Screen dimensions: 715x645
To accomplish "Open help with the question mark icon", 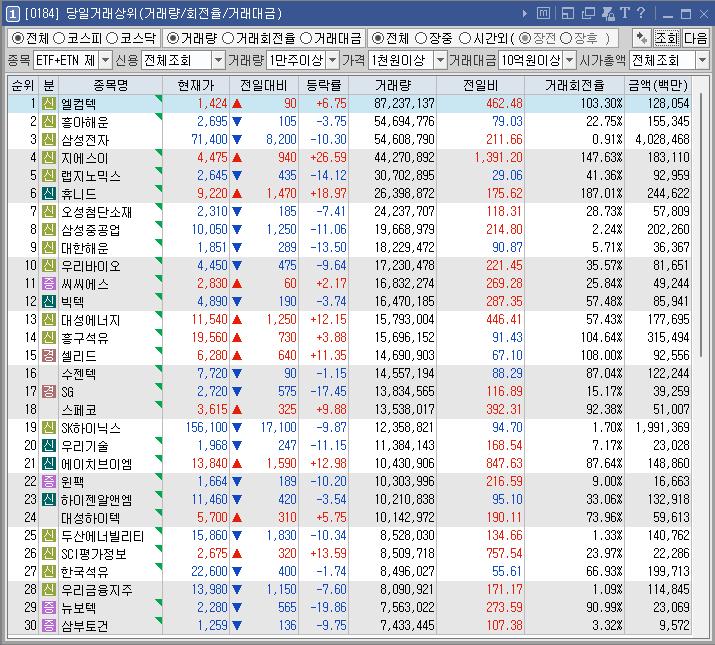I will [641, 13].
